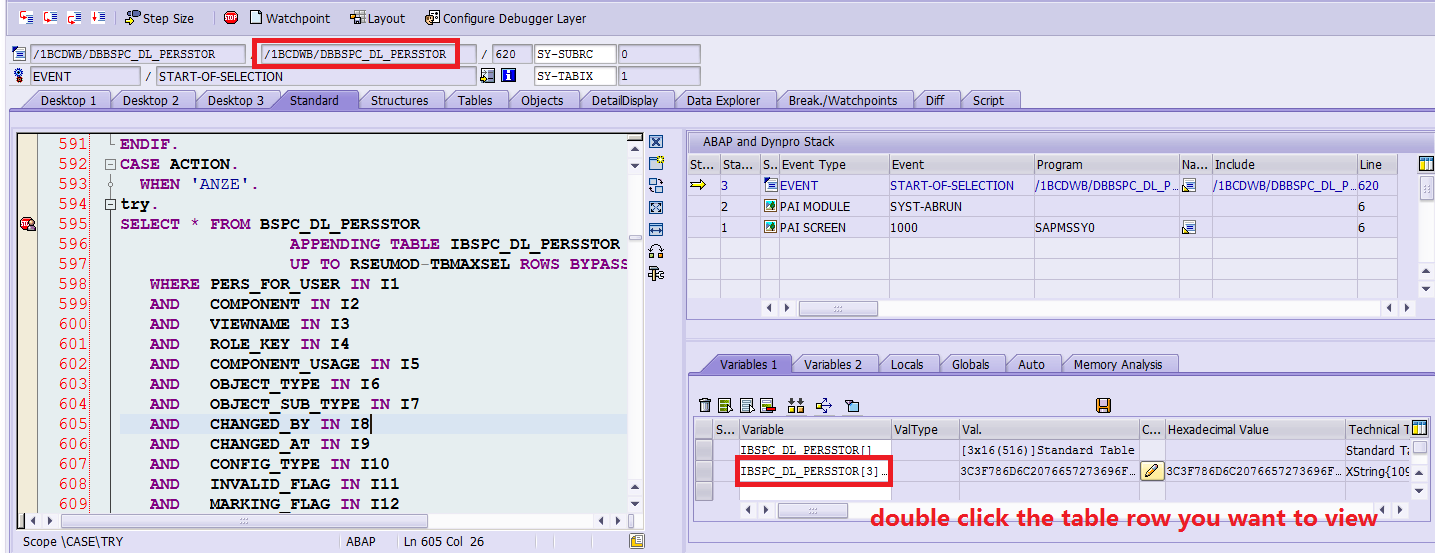Click the navigation icon in the SAPMSSY0 row
Viewport: 1435px width, 553px height.
coord(1189,228)
